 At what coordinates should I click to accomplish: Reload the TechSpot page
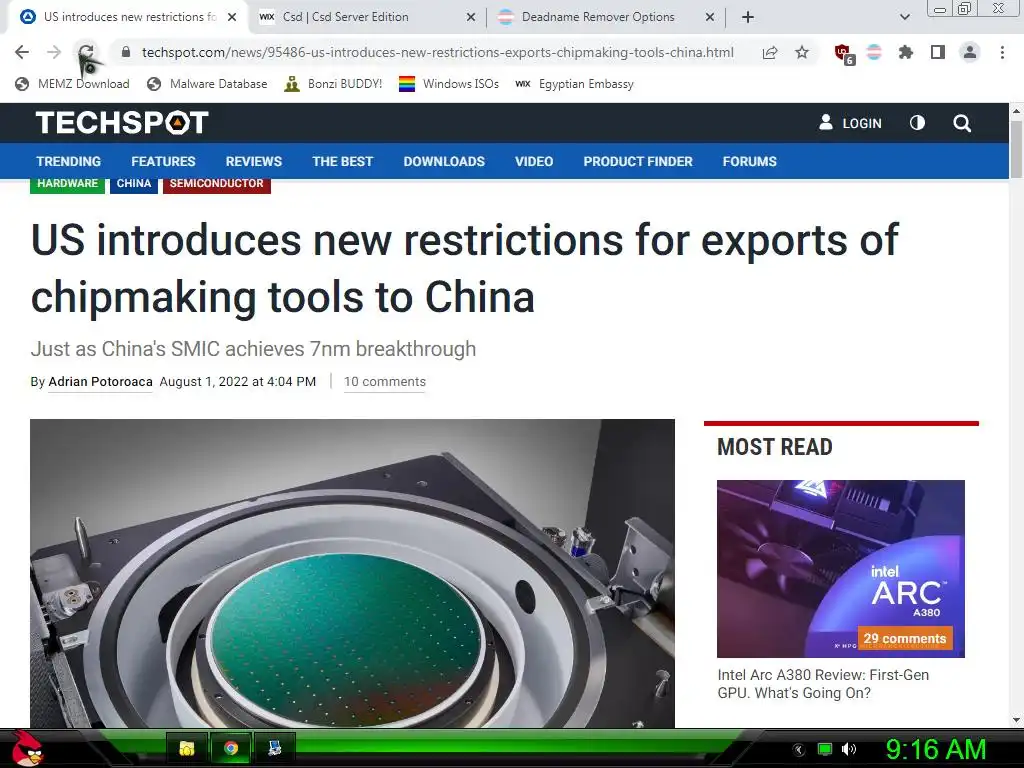click(86, 52)
